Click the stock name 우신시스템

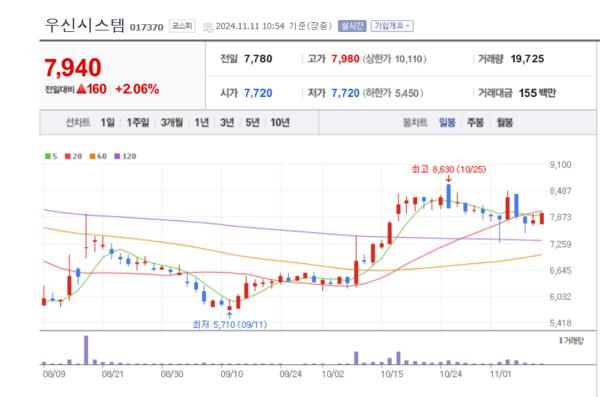[85, 25]
